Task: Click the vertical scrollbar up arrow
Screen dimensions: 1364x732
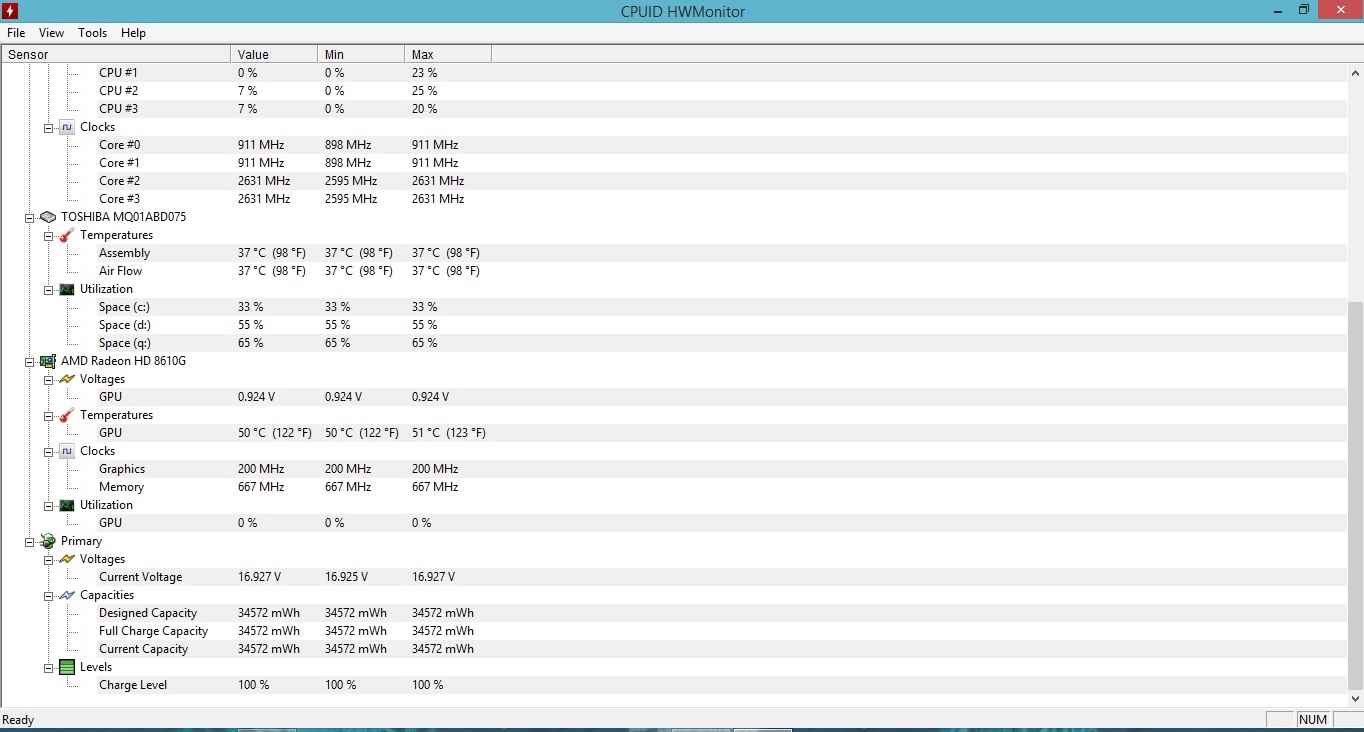Action: 1355,73
